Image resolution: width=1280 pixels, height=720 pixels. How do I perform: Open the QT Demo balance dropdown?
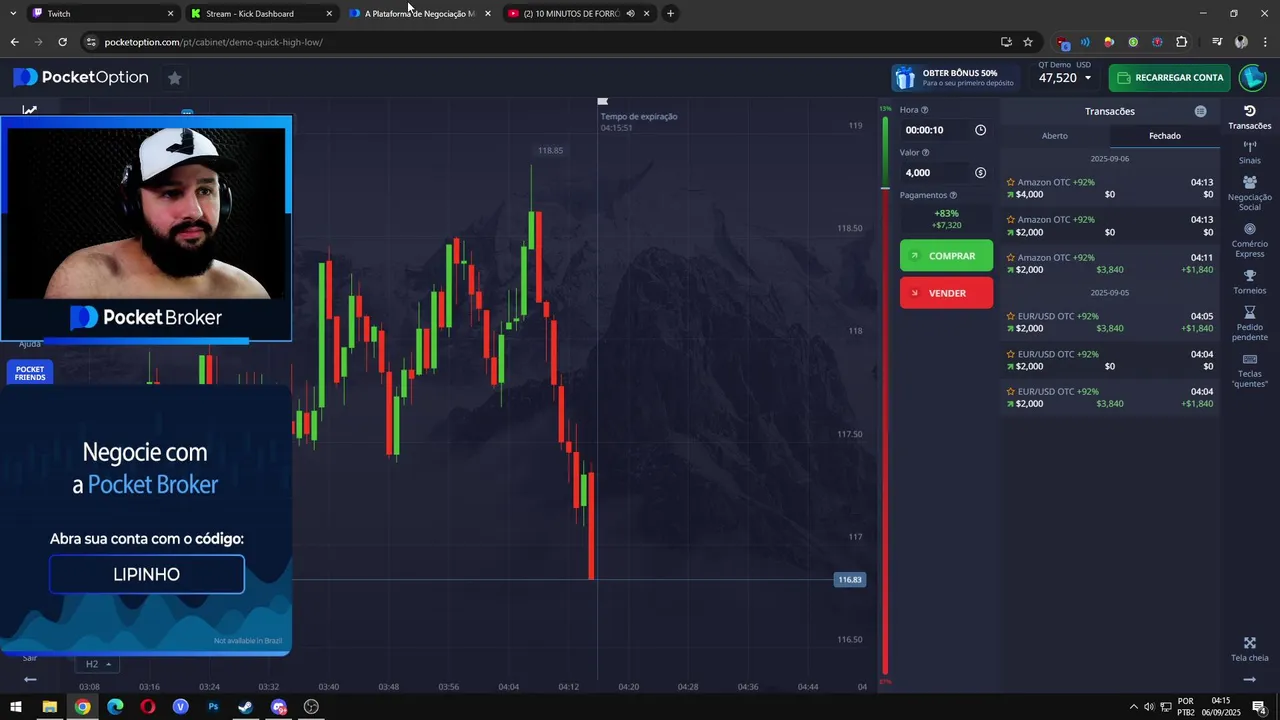[1064, 77]
